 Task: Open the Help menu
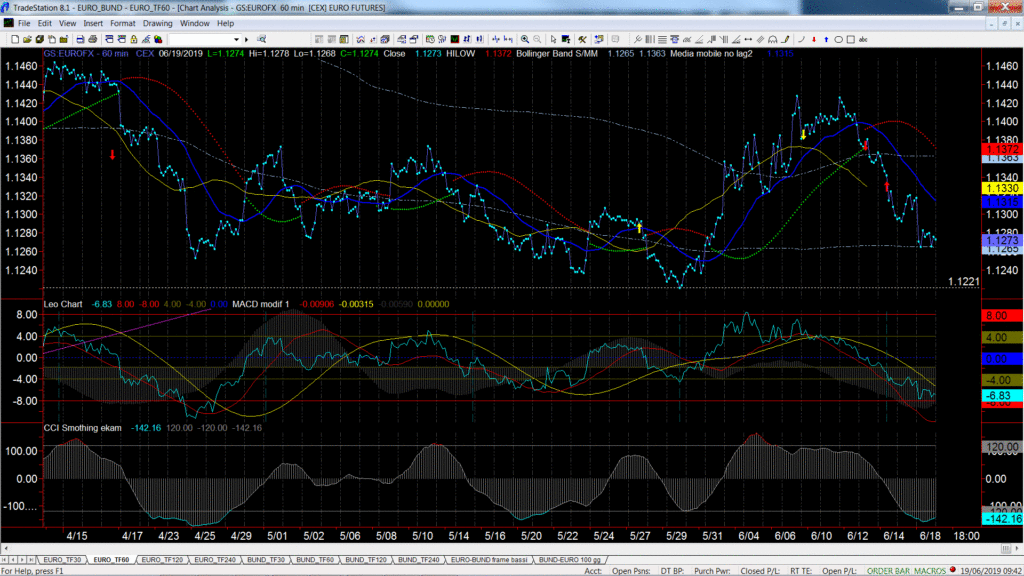click(225, 24)
